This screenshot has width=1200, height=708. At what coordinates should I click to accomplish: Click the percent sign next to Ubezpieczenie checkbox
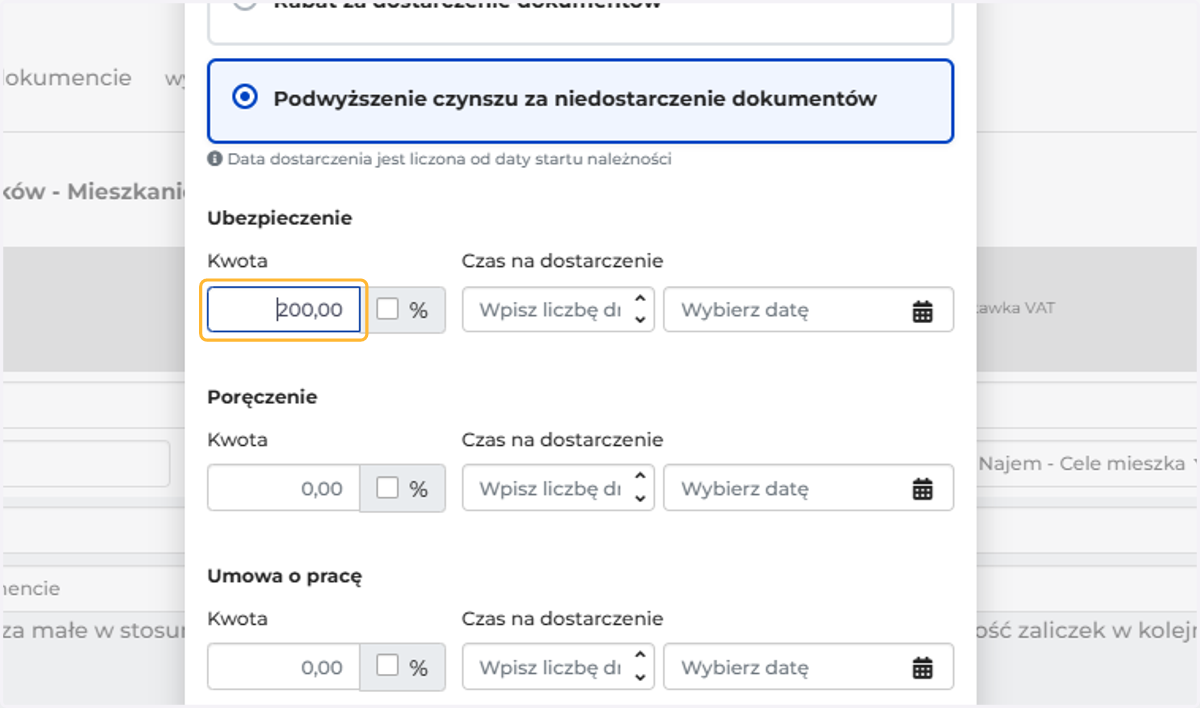(x=418, y=311)
